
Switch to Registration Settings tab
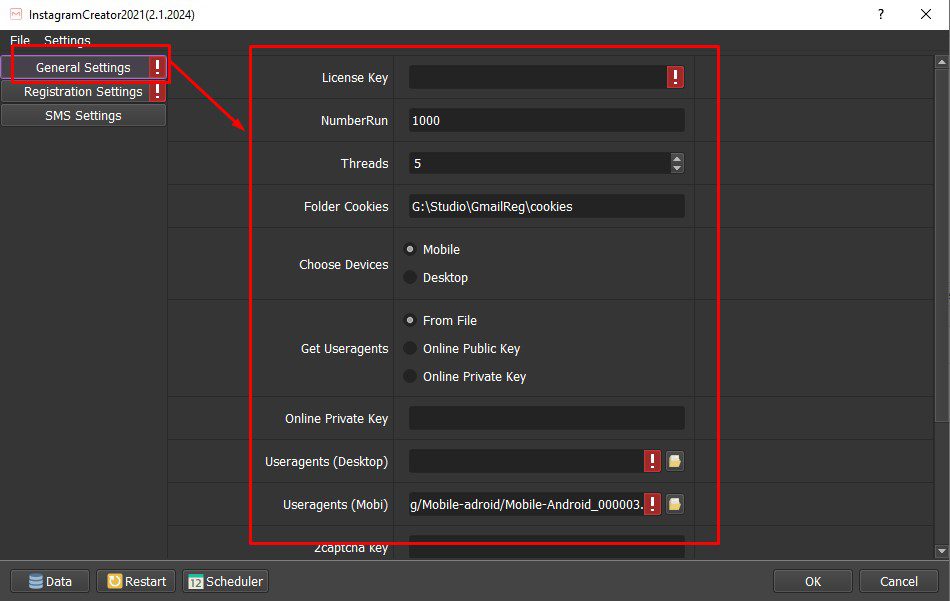tap(83, 91)
